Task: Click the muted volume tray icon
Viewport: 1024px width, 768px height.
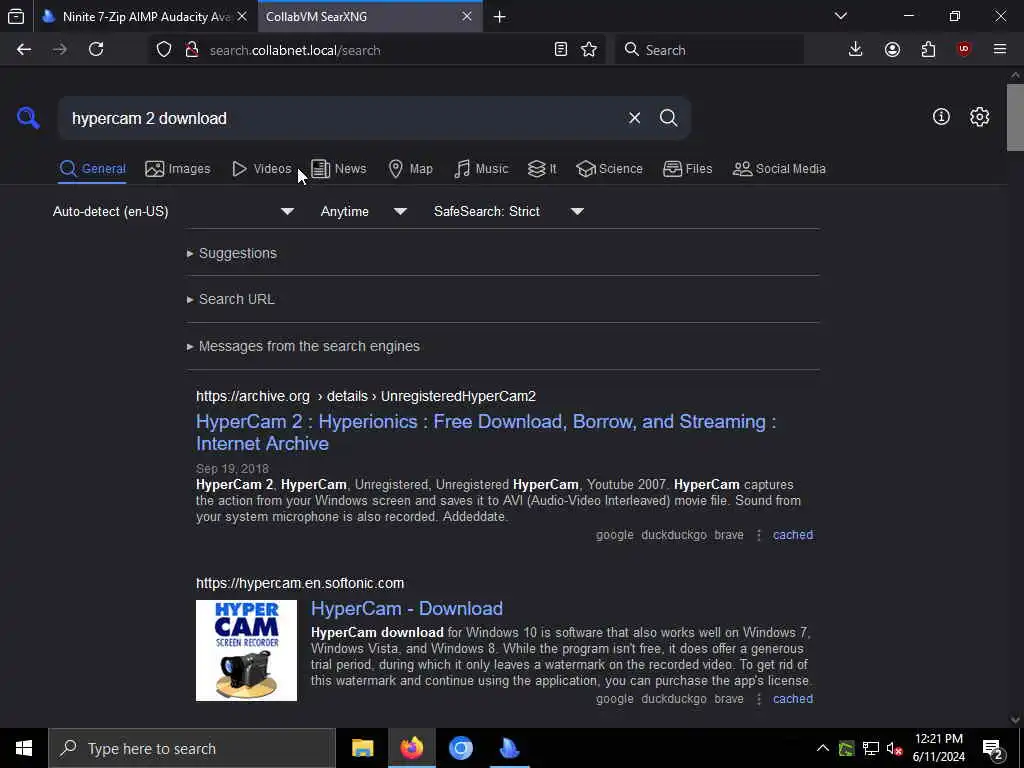Action: pos(894,748)
